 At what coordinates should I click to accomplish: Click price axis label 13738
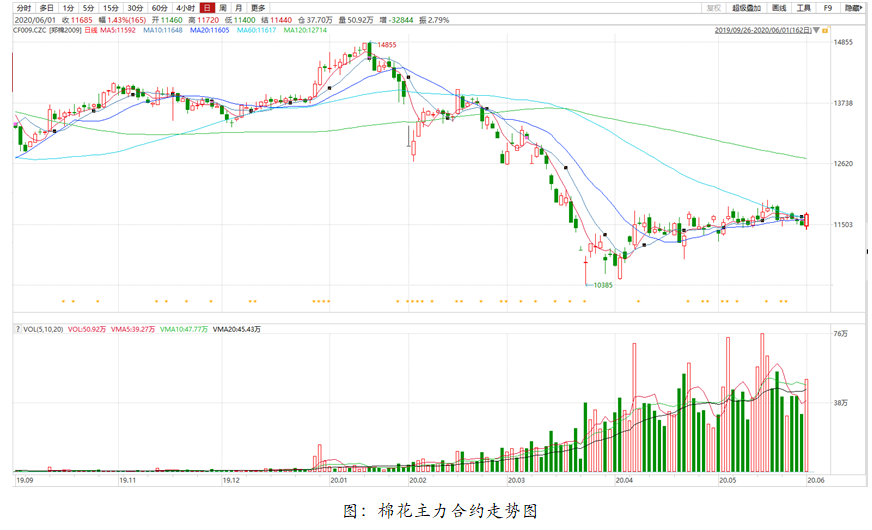843,103
